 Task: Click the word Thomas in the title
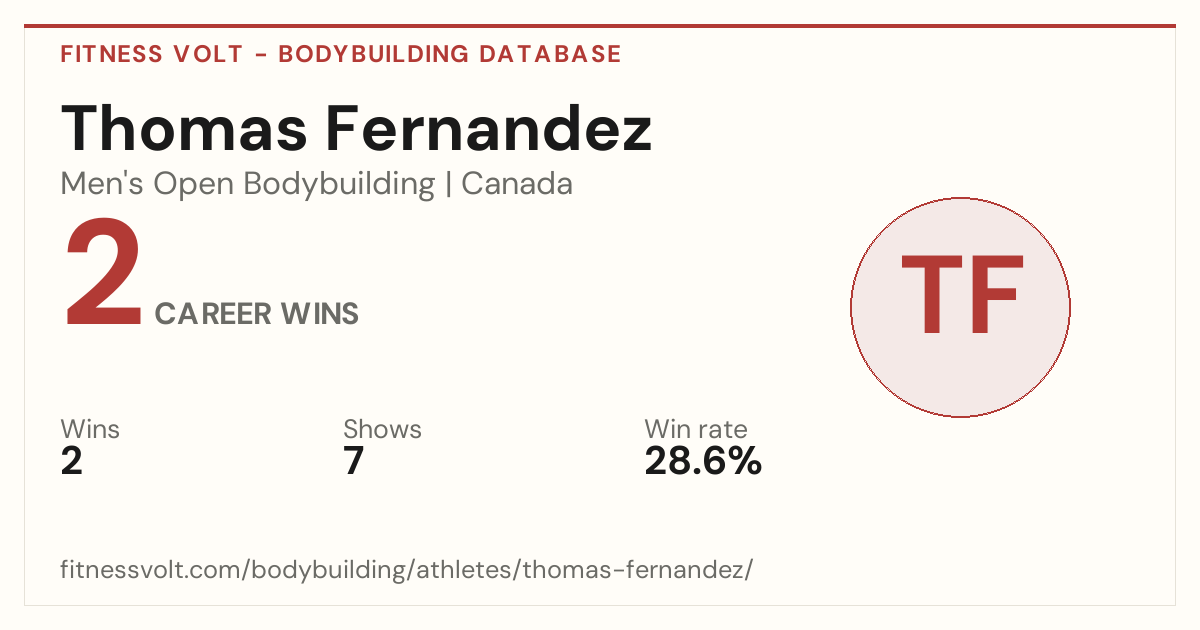click(183, 129)
